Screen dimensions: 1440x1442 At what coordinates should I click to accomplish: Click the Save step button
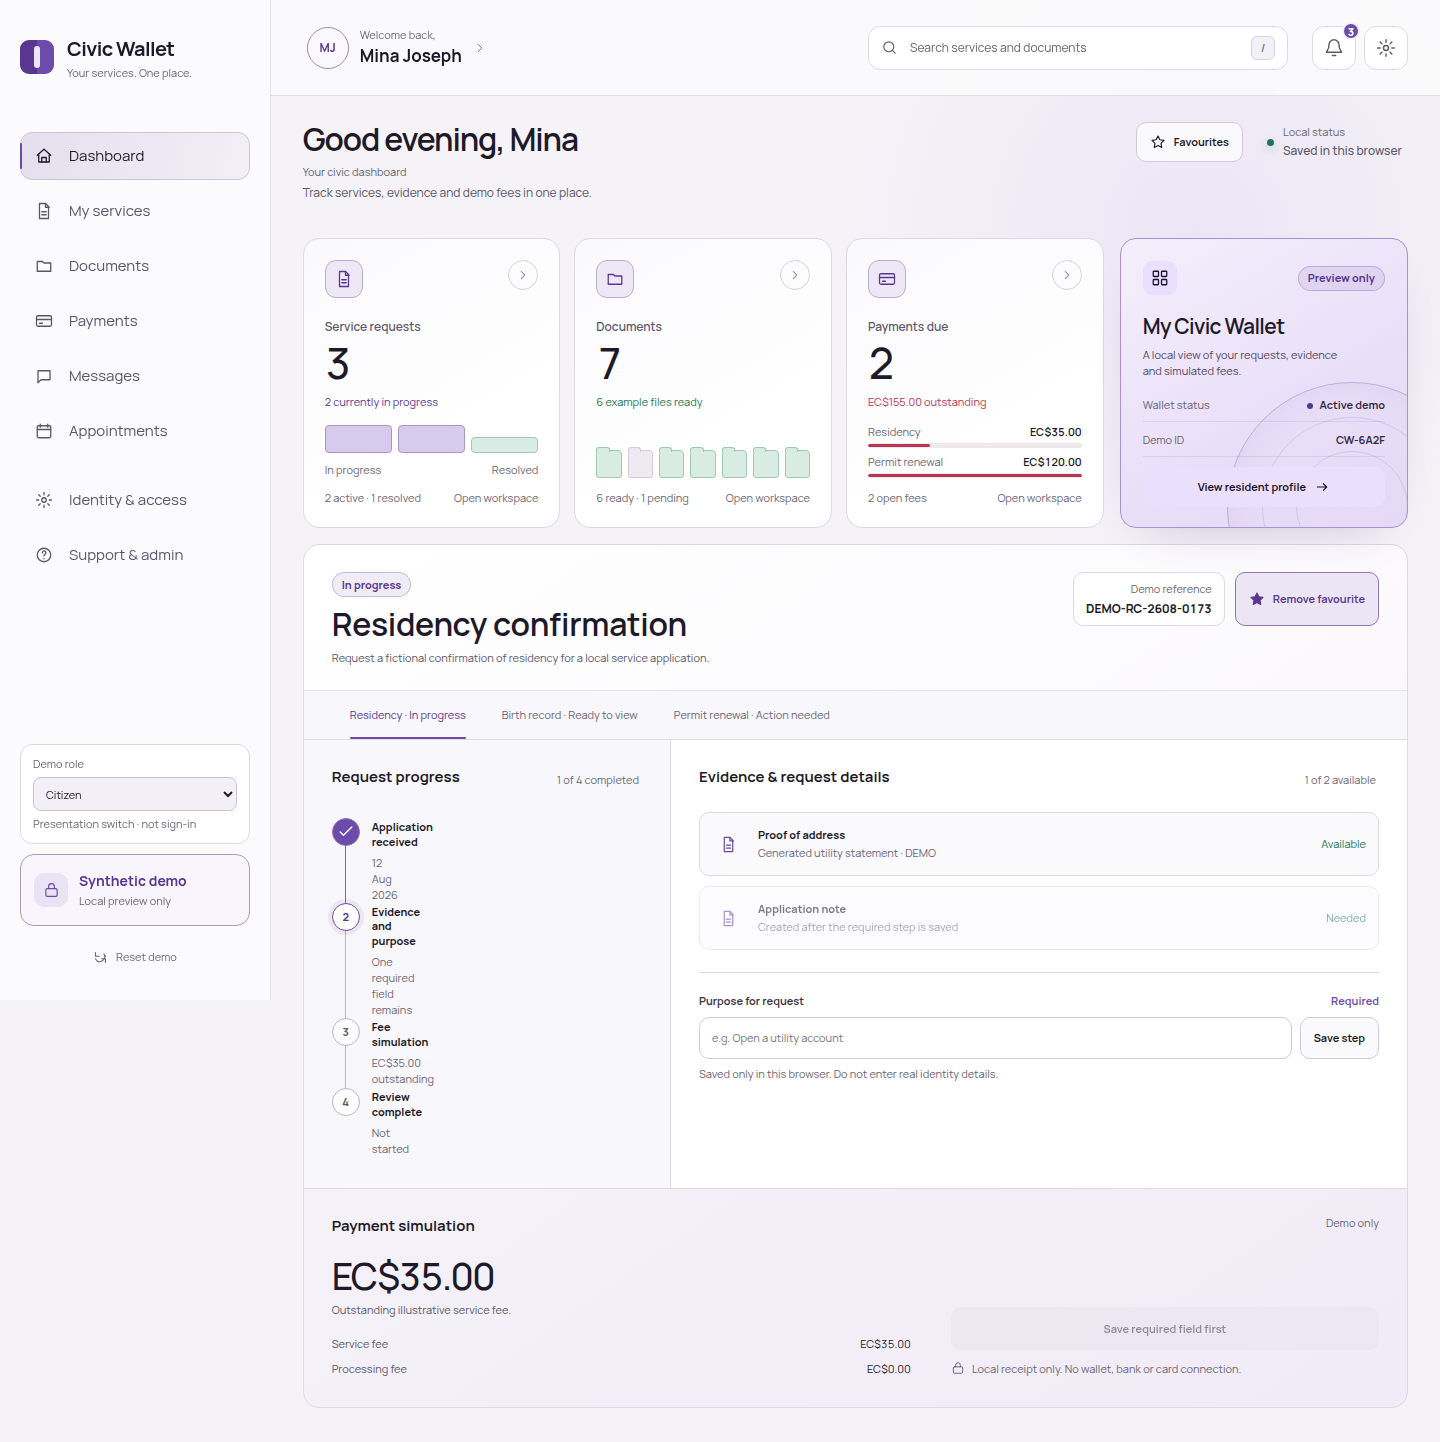click(x=1339, y=1038)
